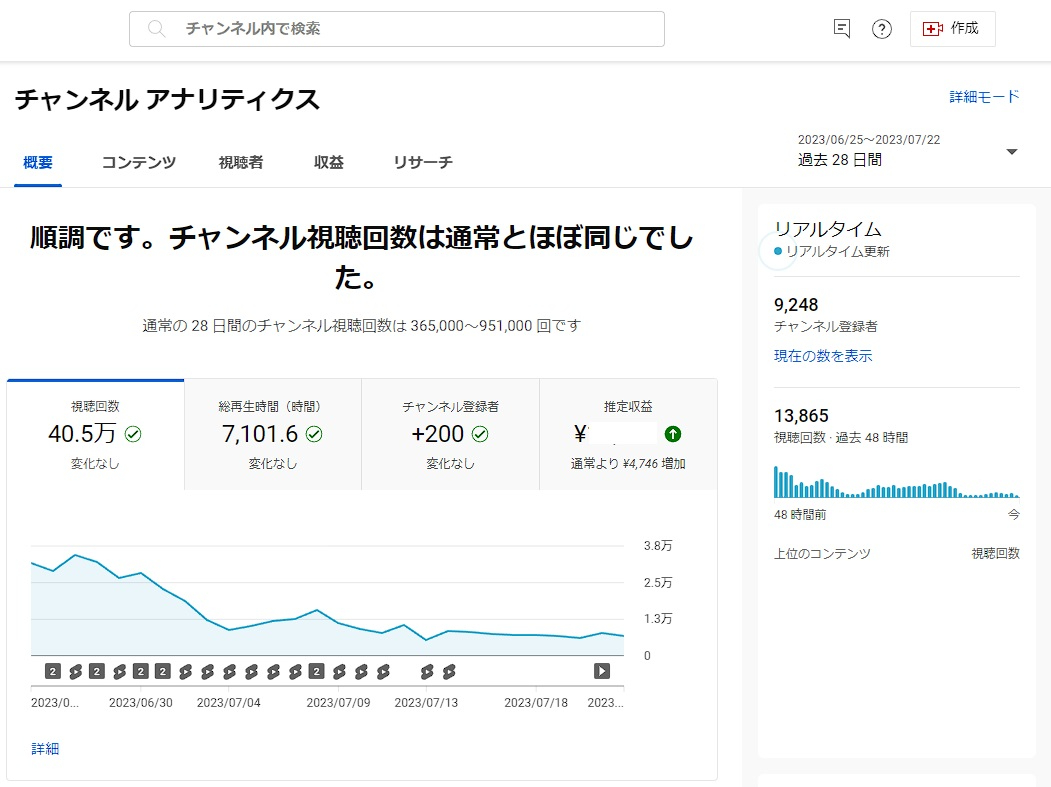Select the '2' marker above the 2023/07/09 label

click(316, 671)
